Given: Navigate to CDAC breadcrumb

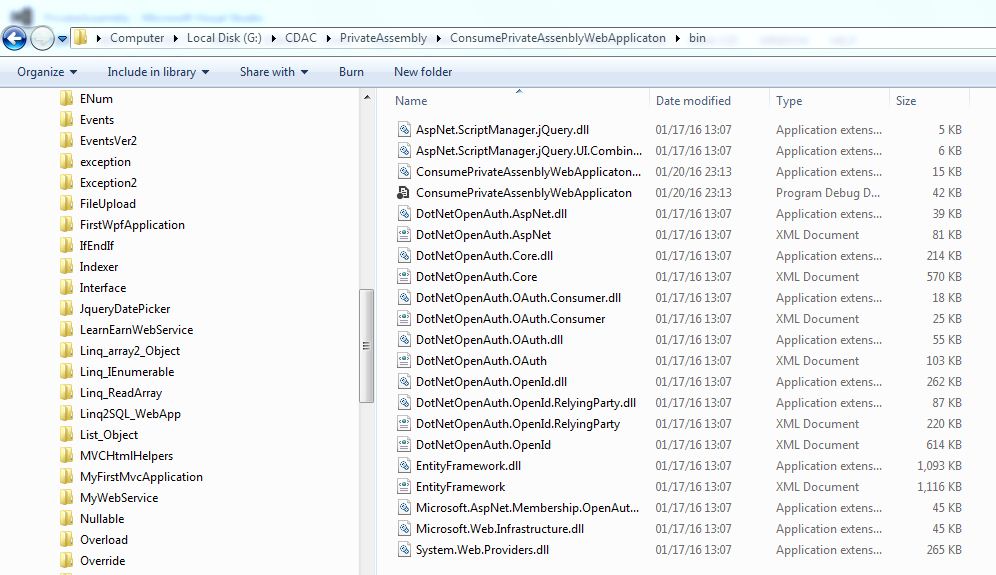Looking at the screenshot, I should (x=300, y=38).
